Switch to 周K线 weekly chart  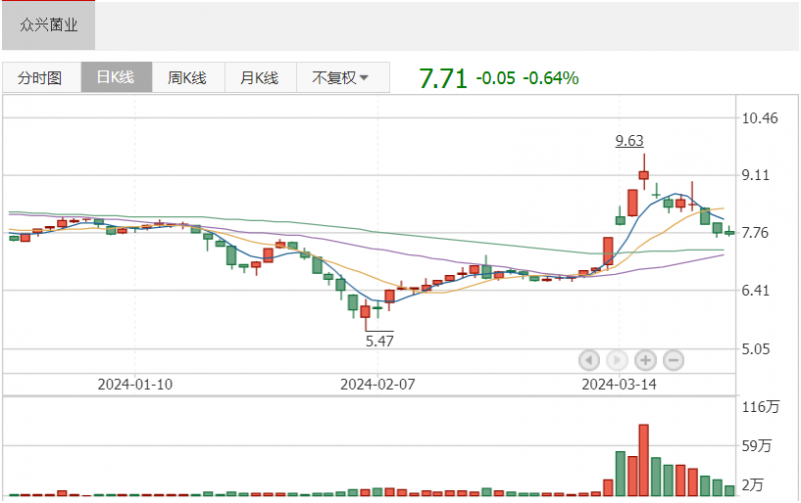pyautogui.click(x=187, y=78)
